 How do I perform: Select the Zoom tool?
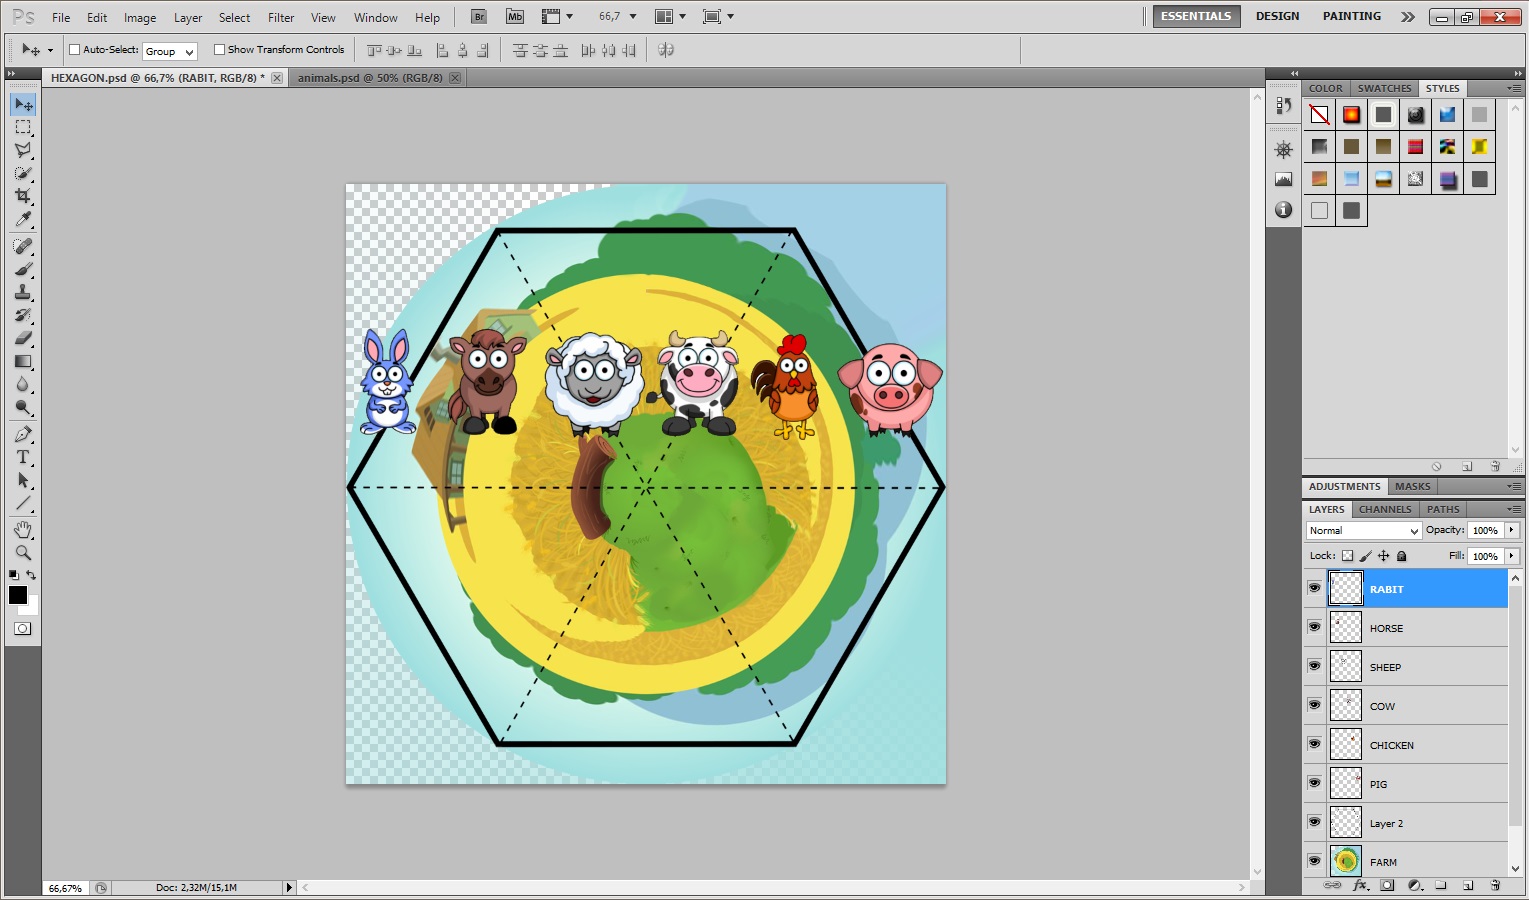pyautogui.click(x=23, y=553)
